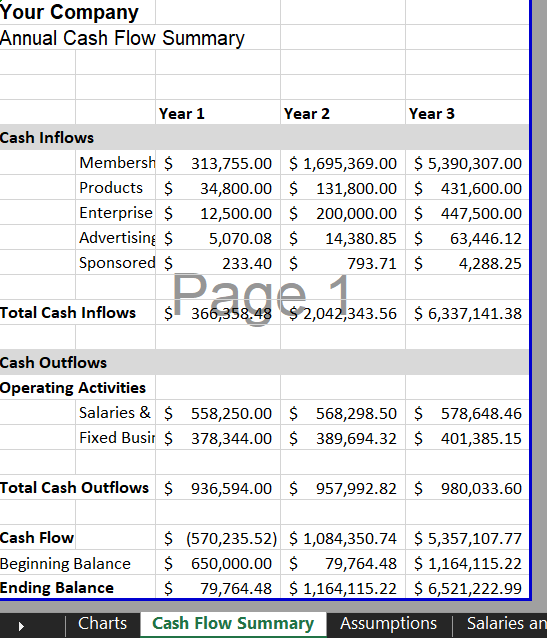
Task: Click the 578,648.46 Salaries Year 3 cell
Action: coord(467,413)
